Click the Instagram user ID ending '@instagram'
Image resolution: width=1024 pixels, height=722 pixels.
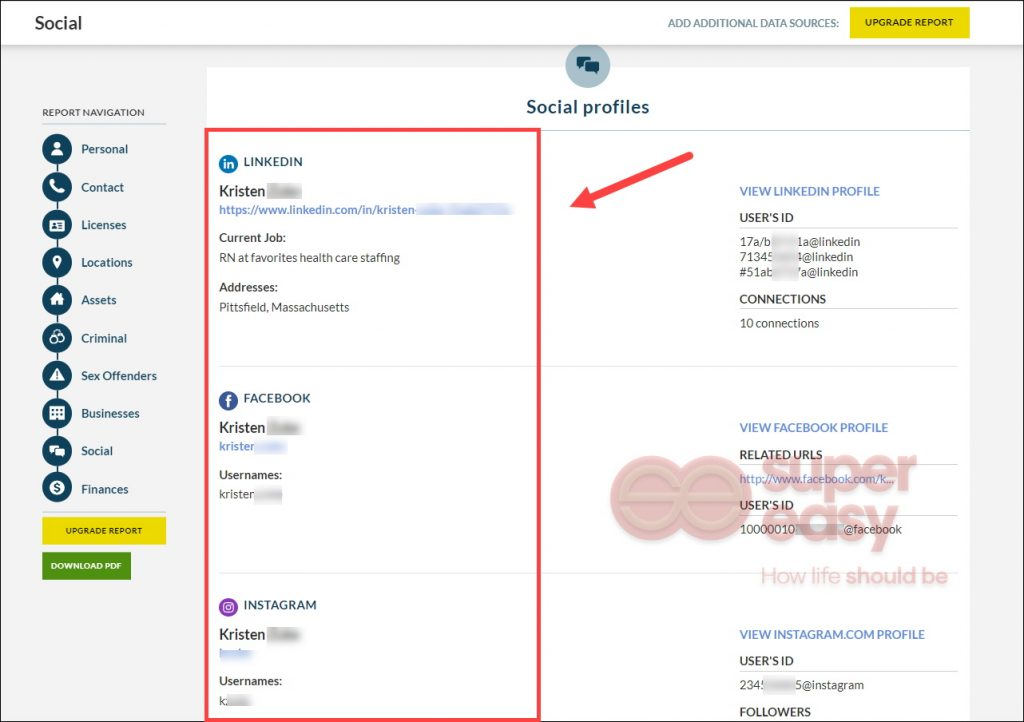coord(801,685)
